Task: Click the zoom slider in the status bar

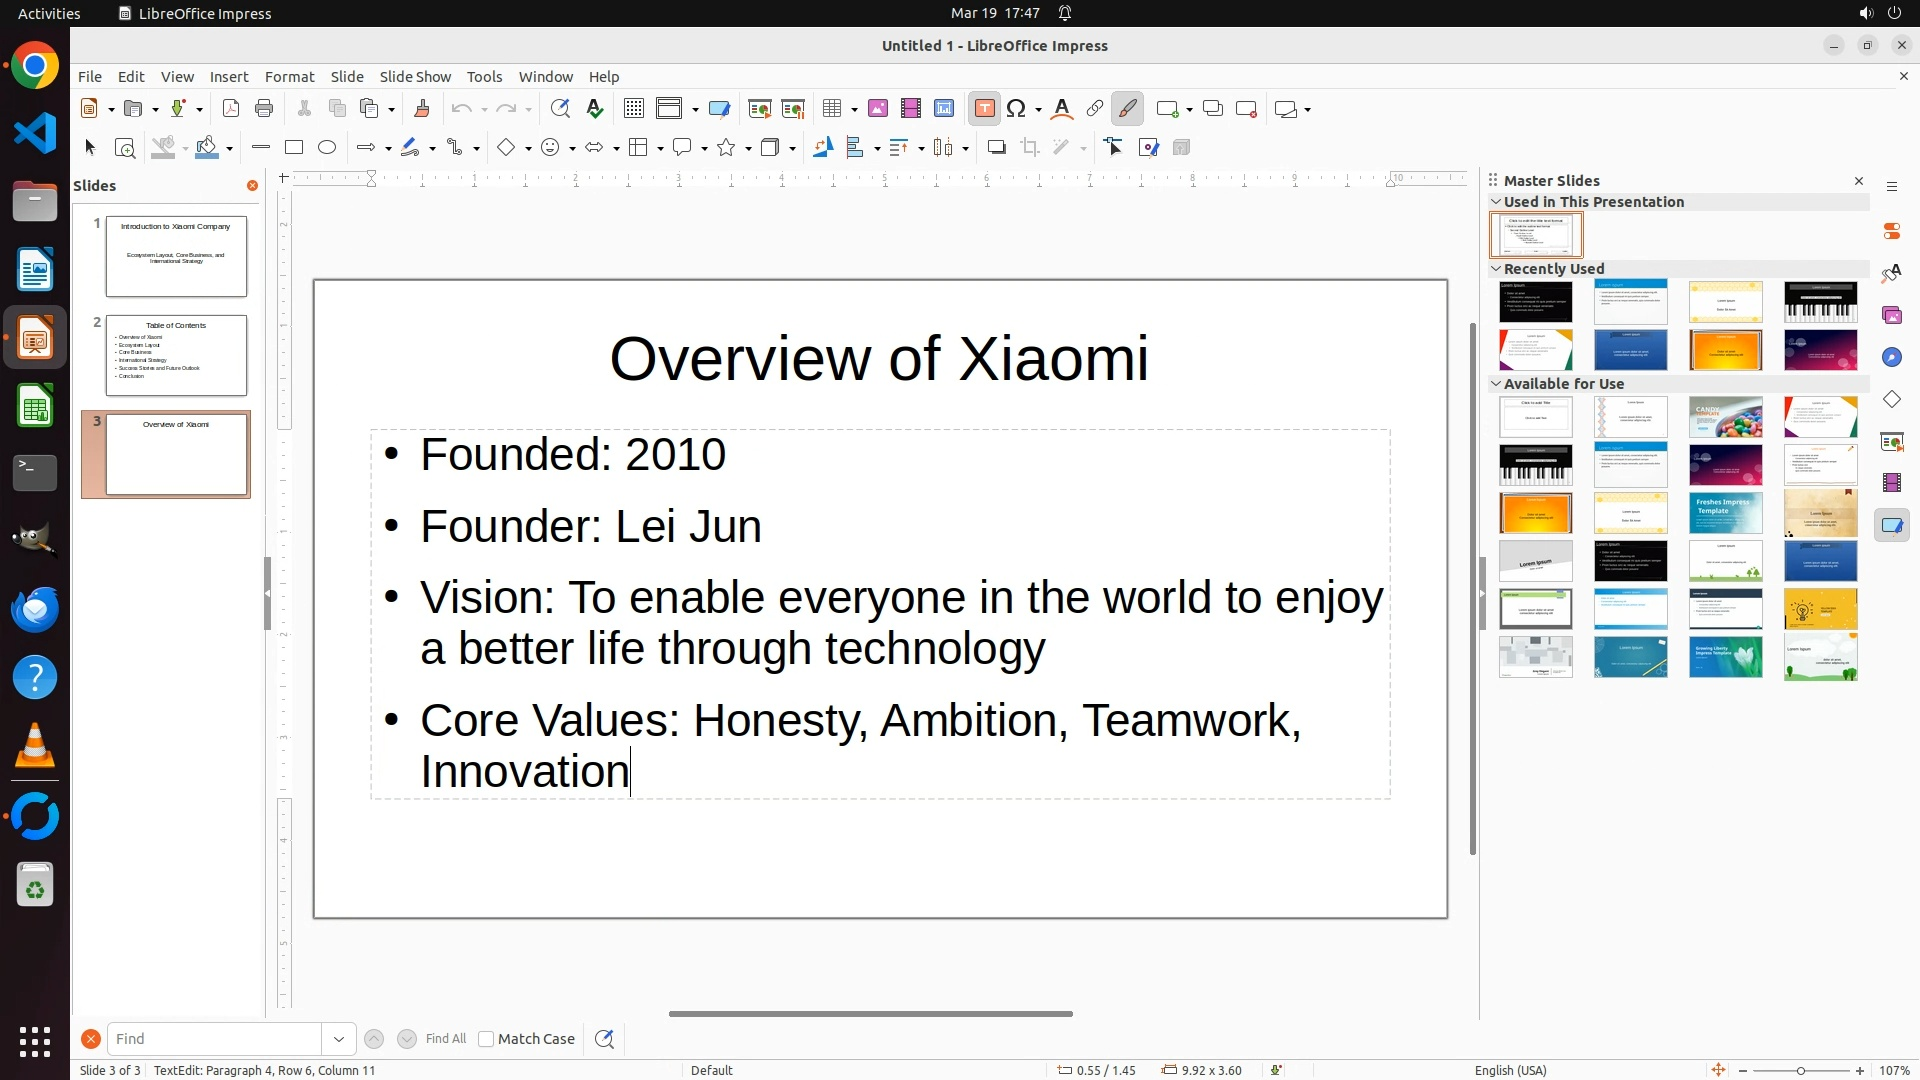Action: tap(1801, 1071)
